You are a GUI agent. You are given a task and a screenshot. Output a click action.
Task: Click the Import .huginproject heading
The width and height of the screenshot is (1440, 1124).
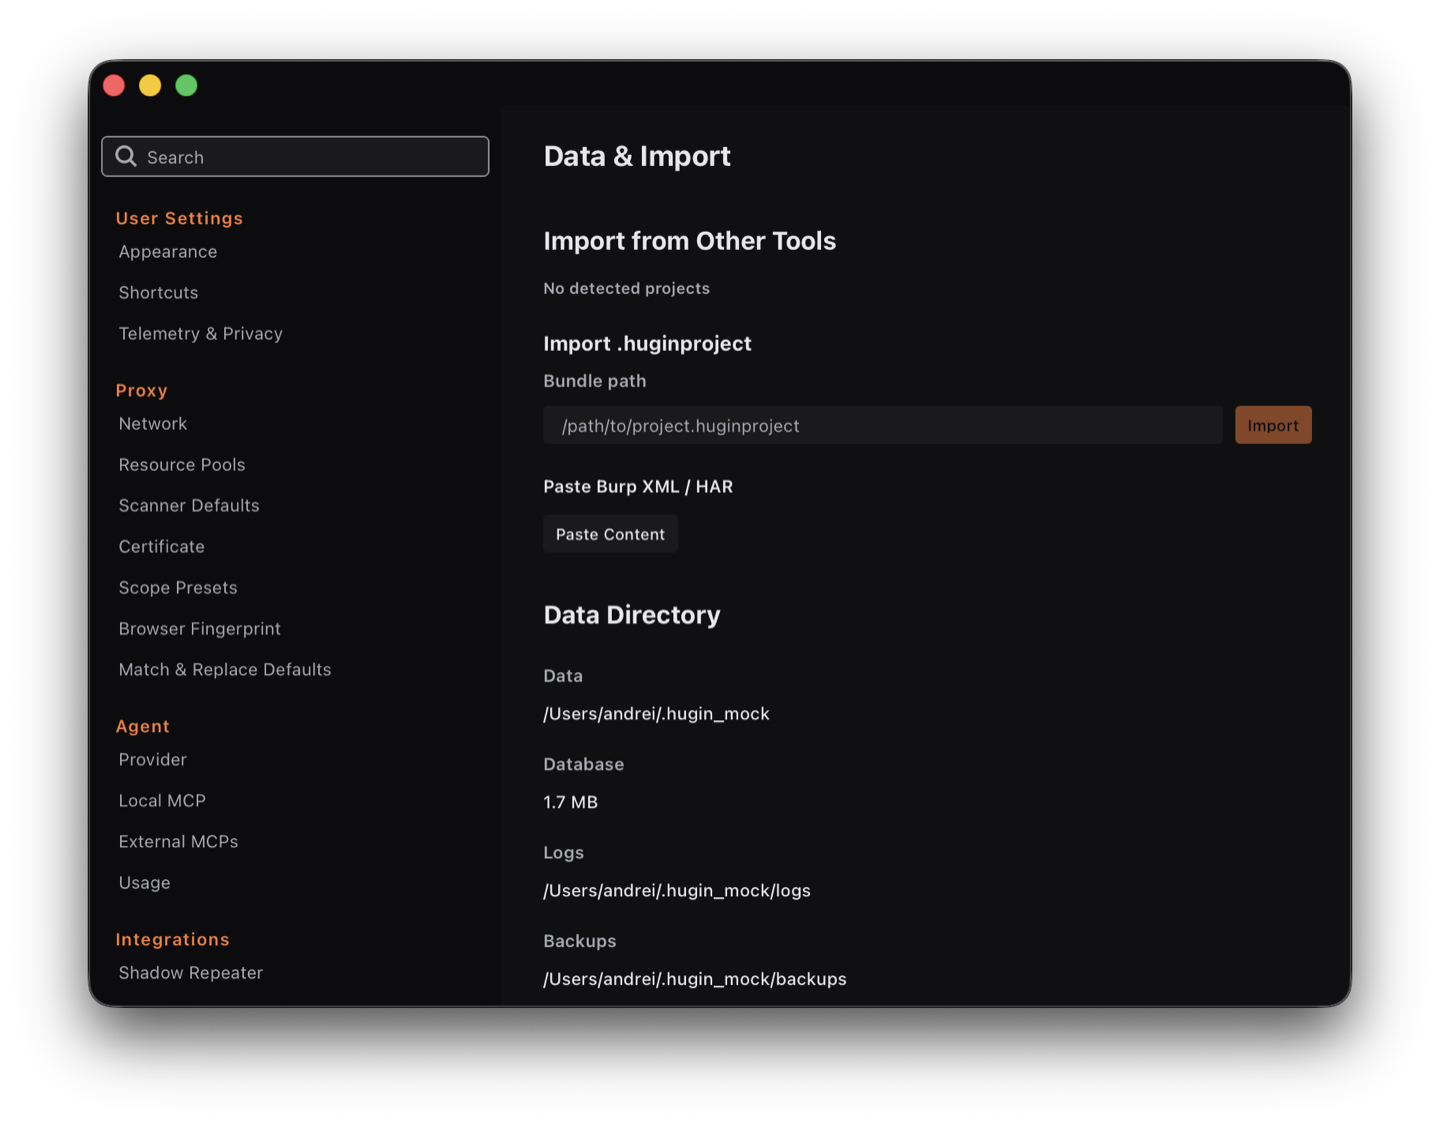pyautogui.click(x=647, y=344)
